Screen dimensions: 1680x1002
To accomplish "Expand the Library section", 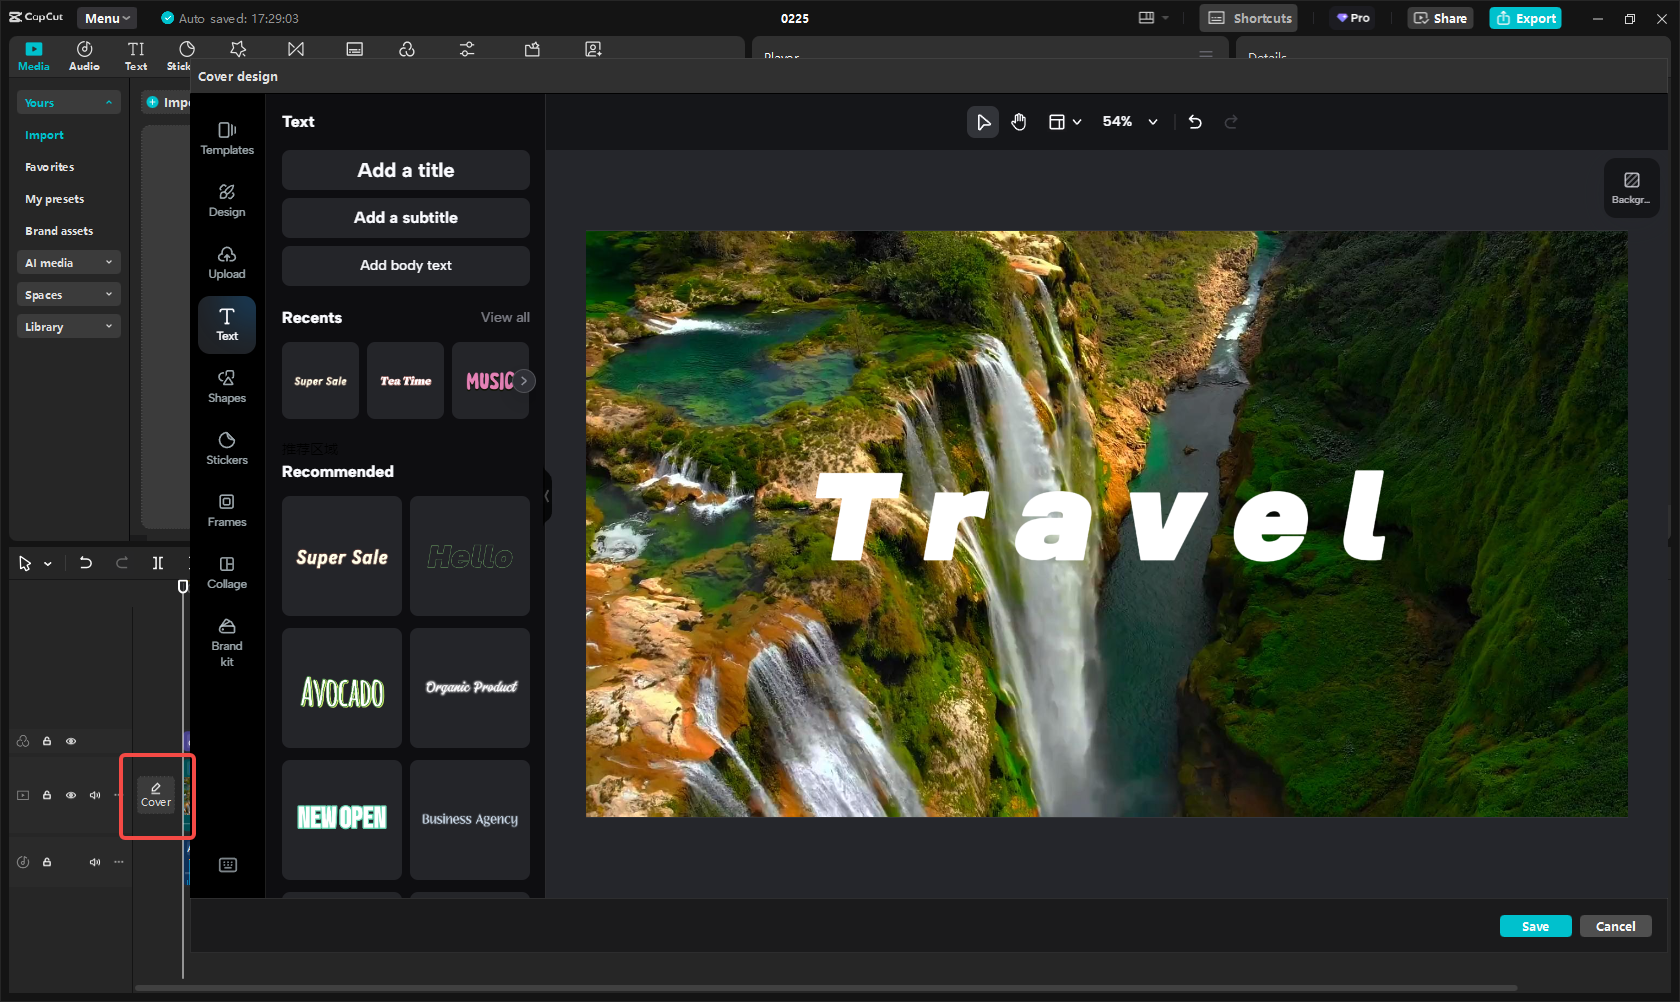I will [x=68, y=327].
